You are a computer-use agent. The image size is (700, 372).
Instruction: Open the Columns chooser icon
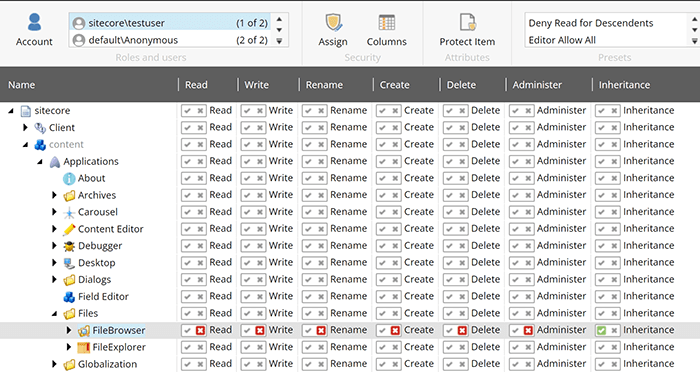387,22
